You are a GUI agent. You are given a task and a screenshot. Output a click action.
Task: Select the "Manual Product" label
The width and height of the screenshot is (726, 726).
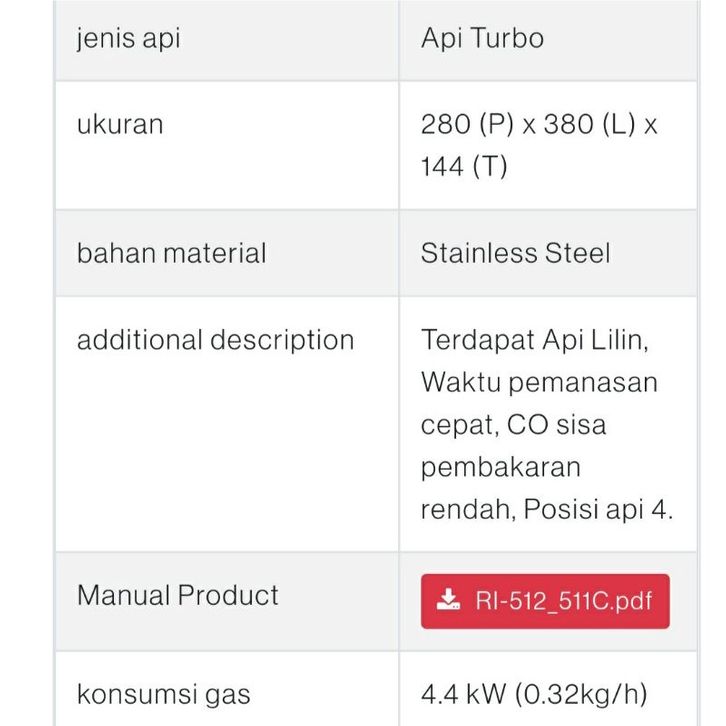(178, 595)
